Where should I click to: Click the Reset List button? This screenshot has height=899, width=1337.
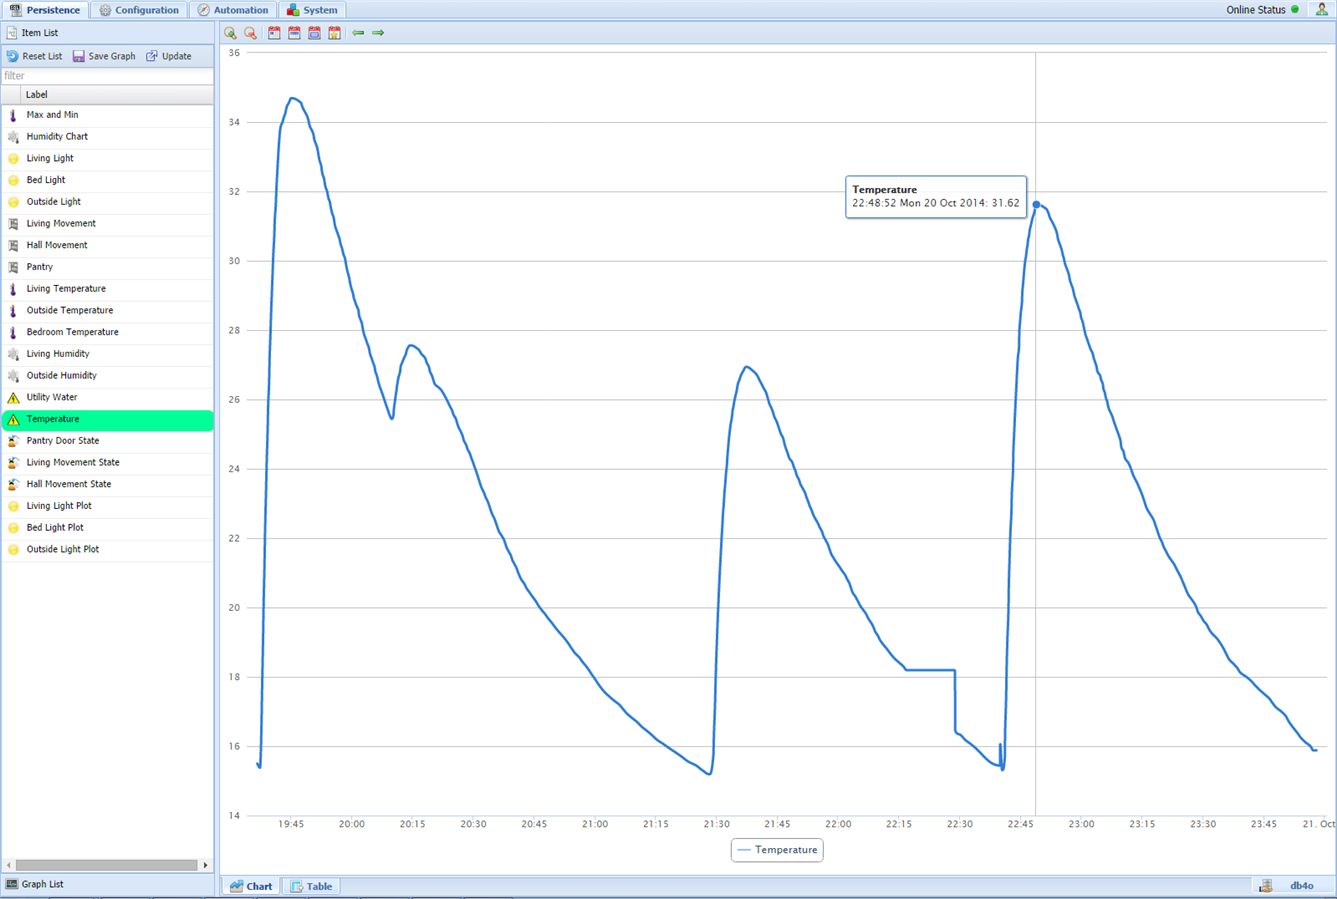pyautogui.click(x=34, y=57)
